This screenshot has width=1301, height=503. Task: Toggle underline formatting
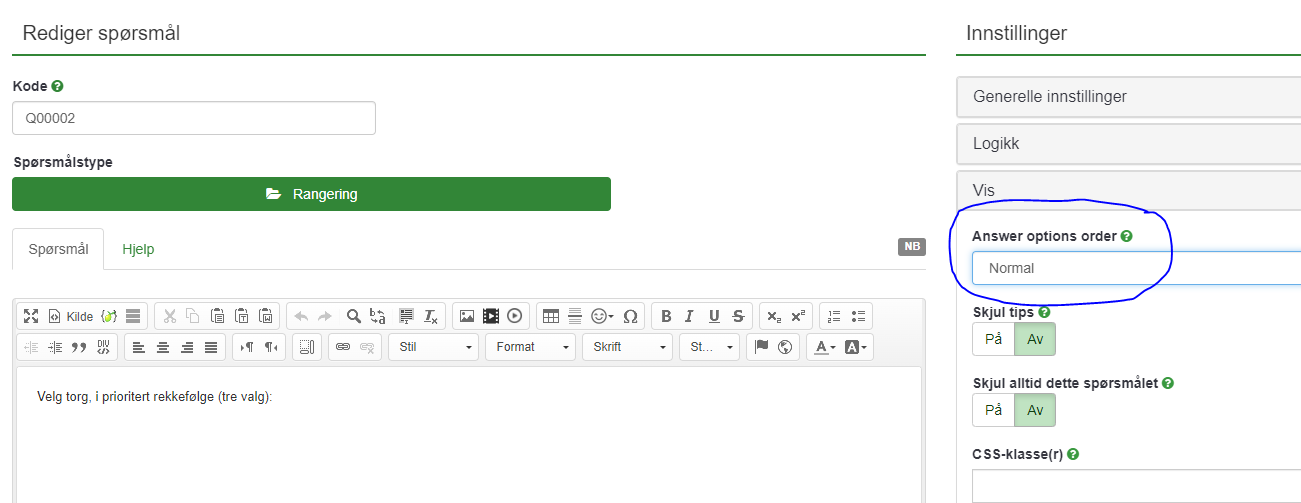(714, 316)
